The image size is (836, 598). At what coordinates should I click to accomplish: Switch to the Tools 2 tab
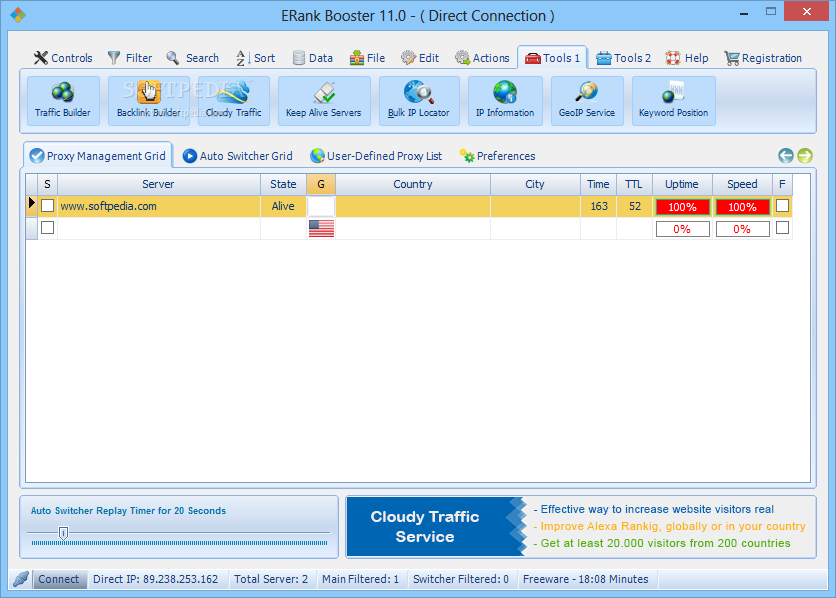pos(623,58)
